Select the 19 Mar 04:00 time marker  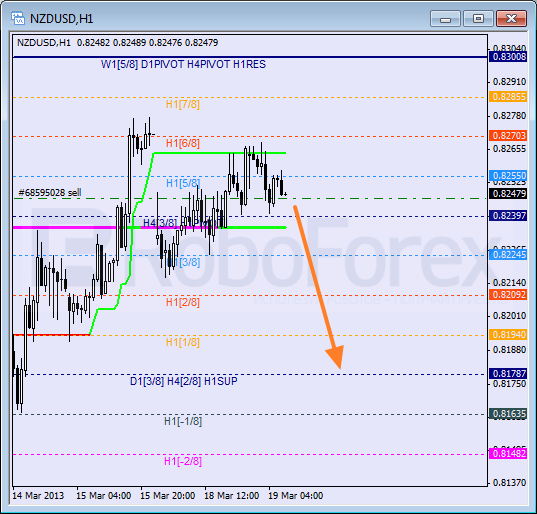296,496
